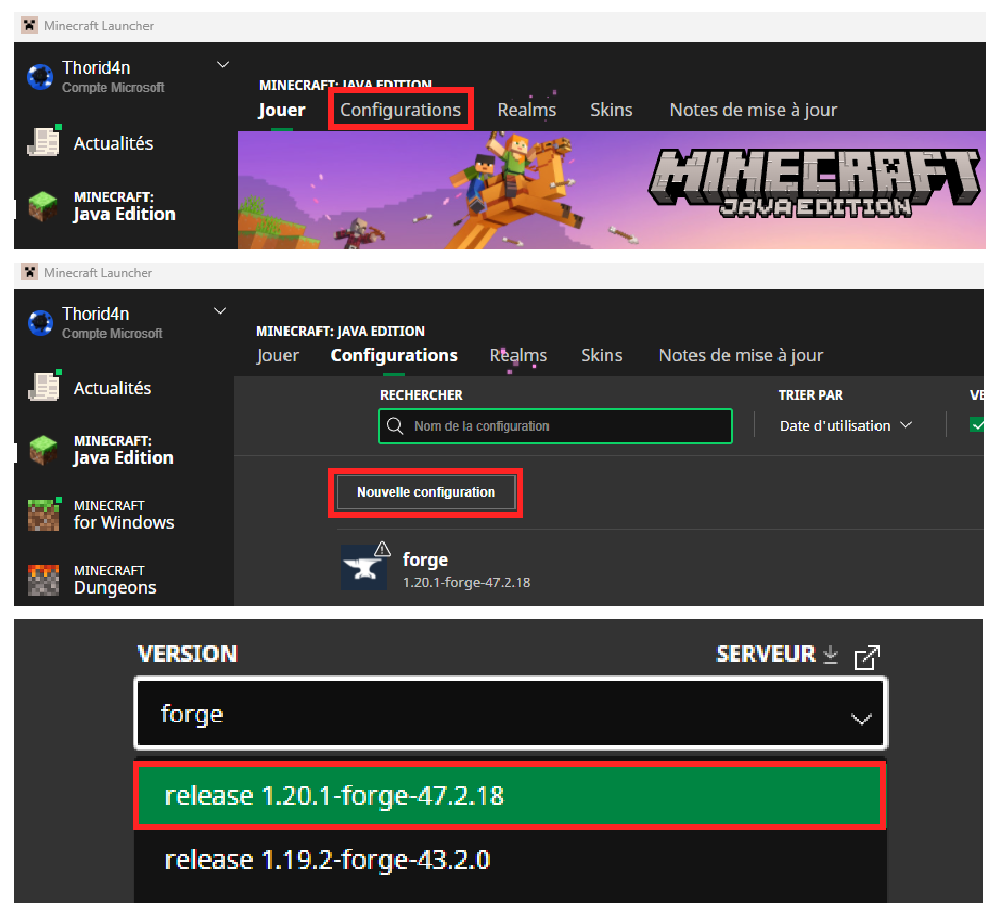Click the version dropdown chevron arrow
Screen dimensions: 1000x919
861,719
